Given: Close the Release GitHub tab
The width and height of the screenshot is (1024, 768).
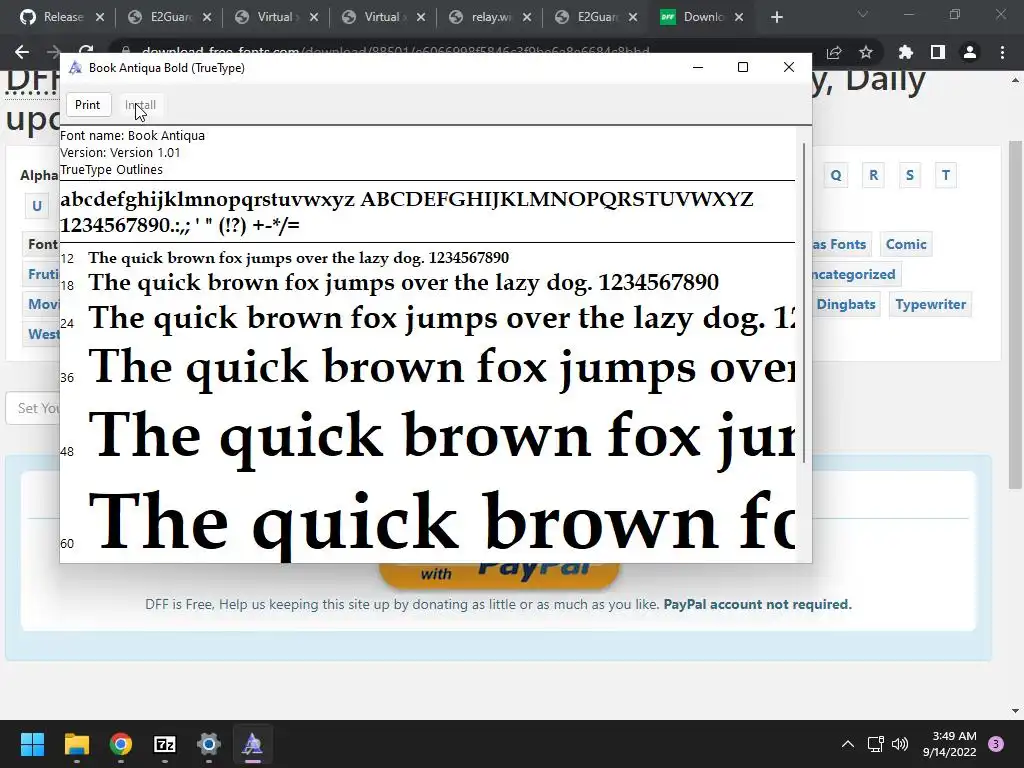Looking at the screenshot, I should coord(100,17).
